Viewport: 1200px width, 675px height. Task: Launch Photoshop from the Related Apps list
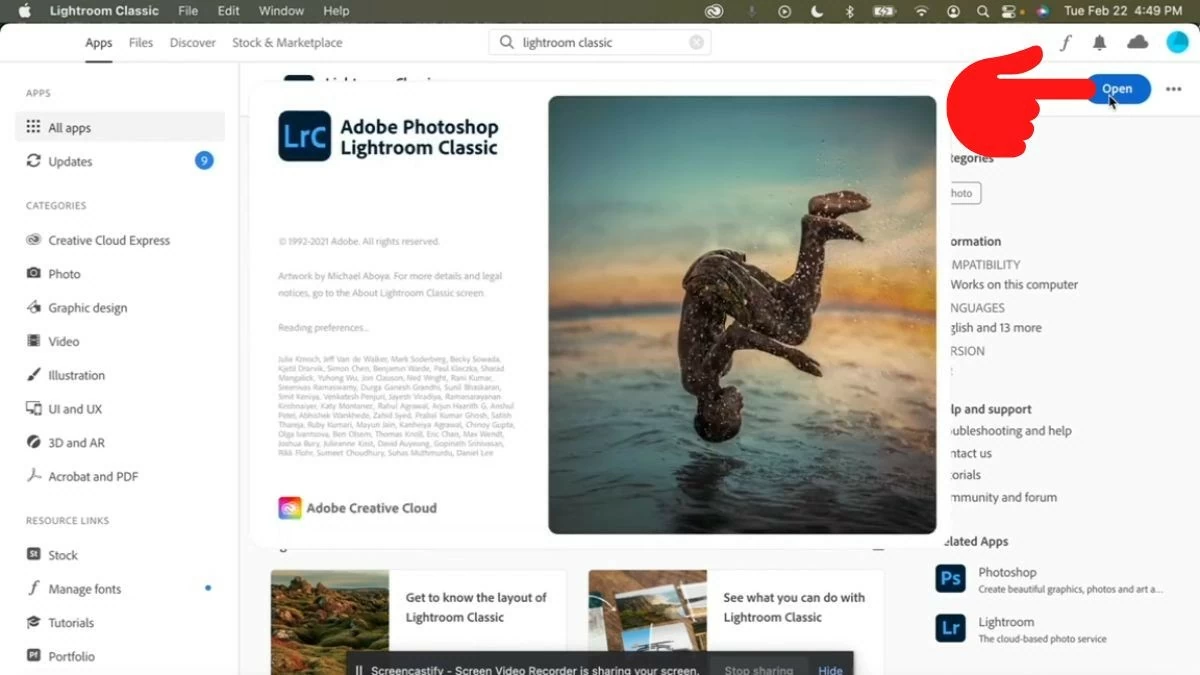coord(949,578)
